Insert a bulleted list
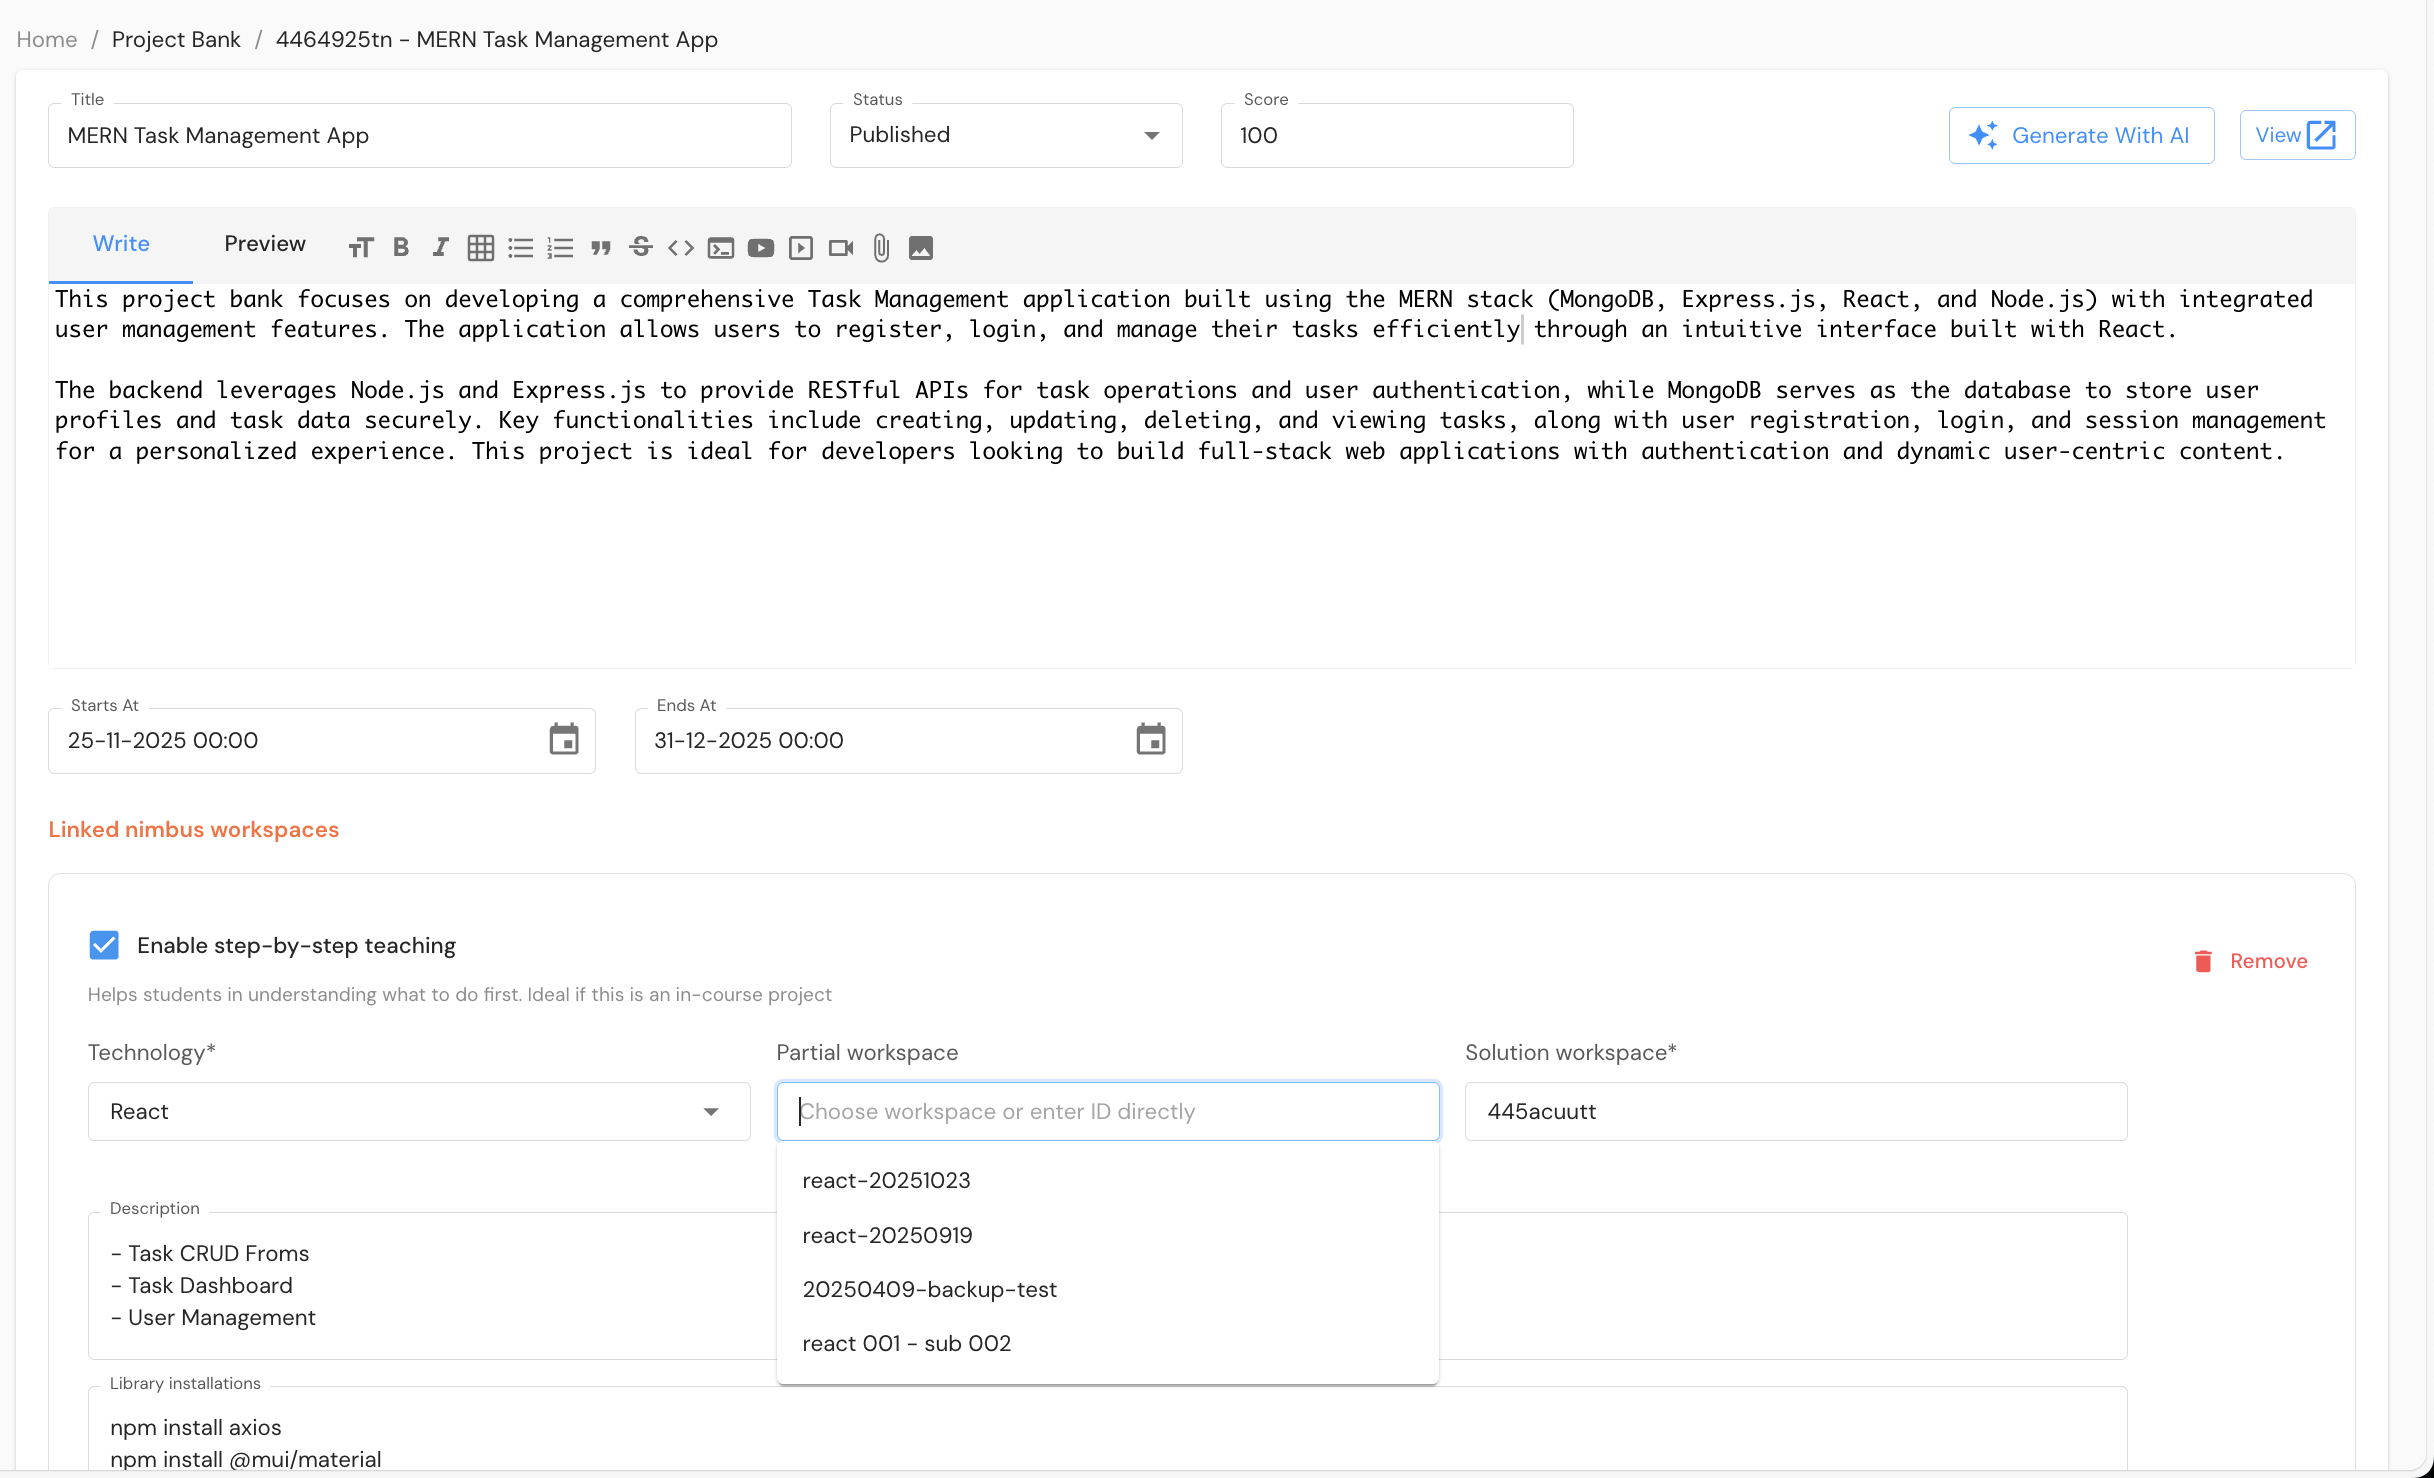This screenshot has width=2434, height=1478. coord(521,247)
